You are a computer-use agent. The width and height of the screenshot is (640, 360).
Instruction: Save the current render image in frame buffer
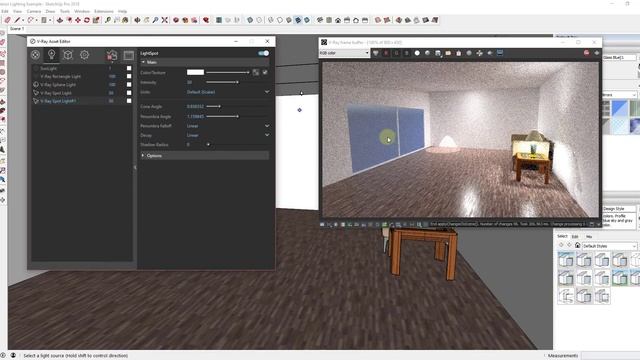pyautogui.click(x=438, y=53)
